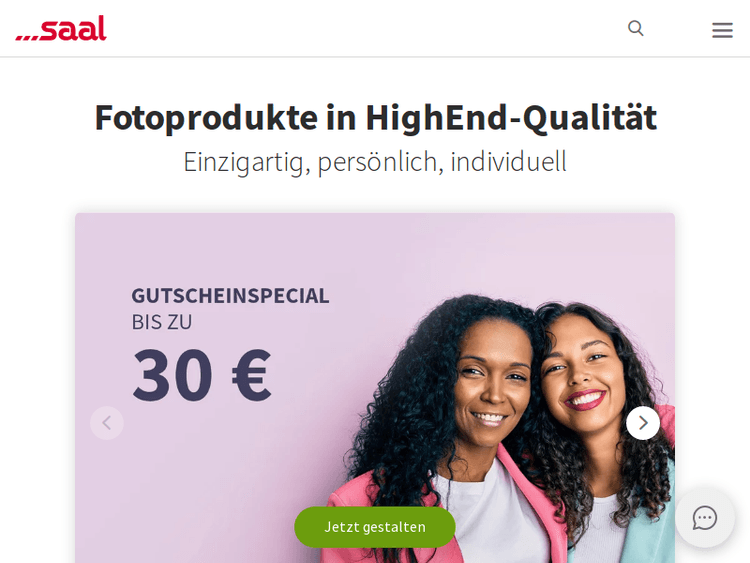Select the Fotoprodukte in HighEnd-Qualität headline
This screenshot has height=563, width=750.
coord(375,117)
